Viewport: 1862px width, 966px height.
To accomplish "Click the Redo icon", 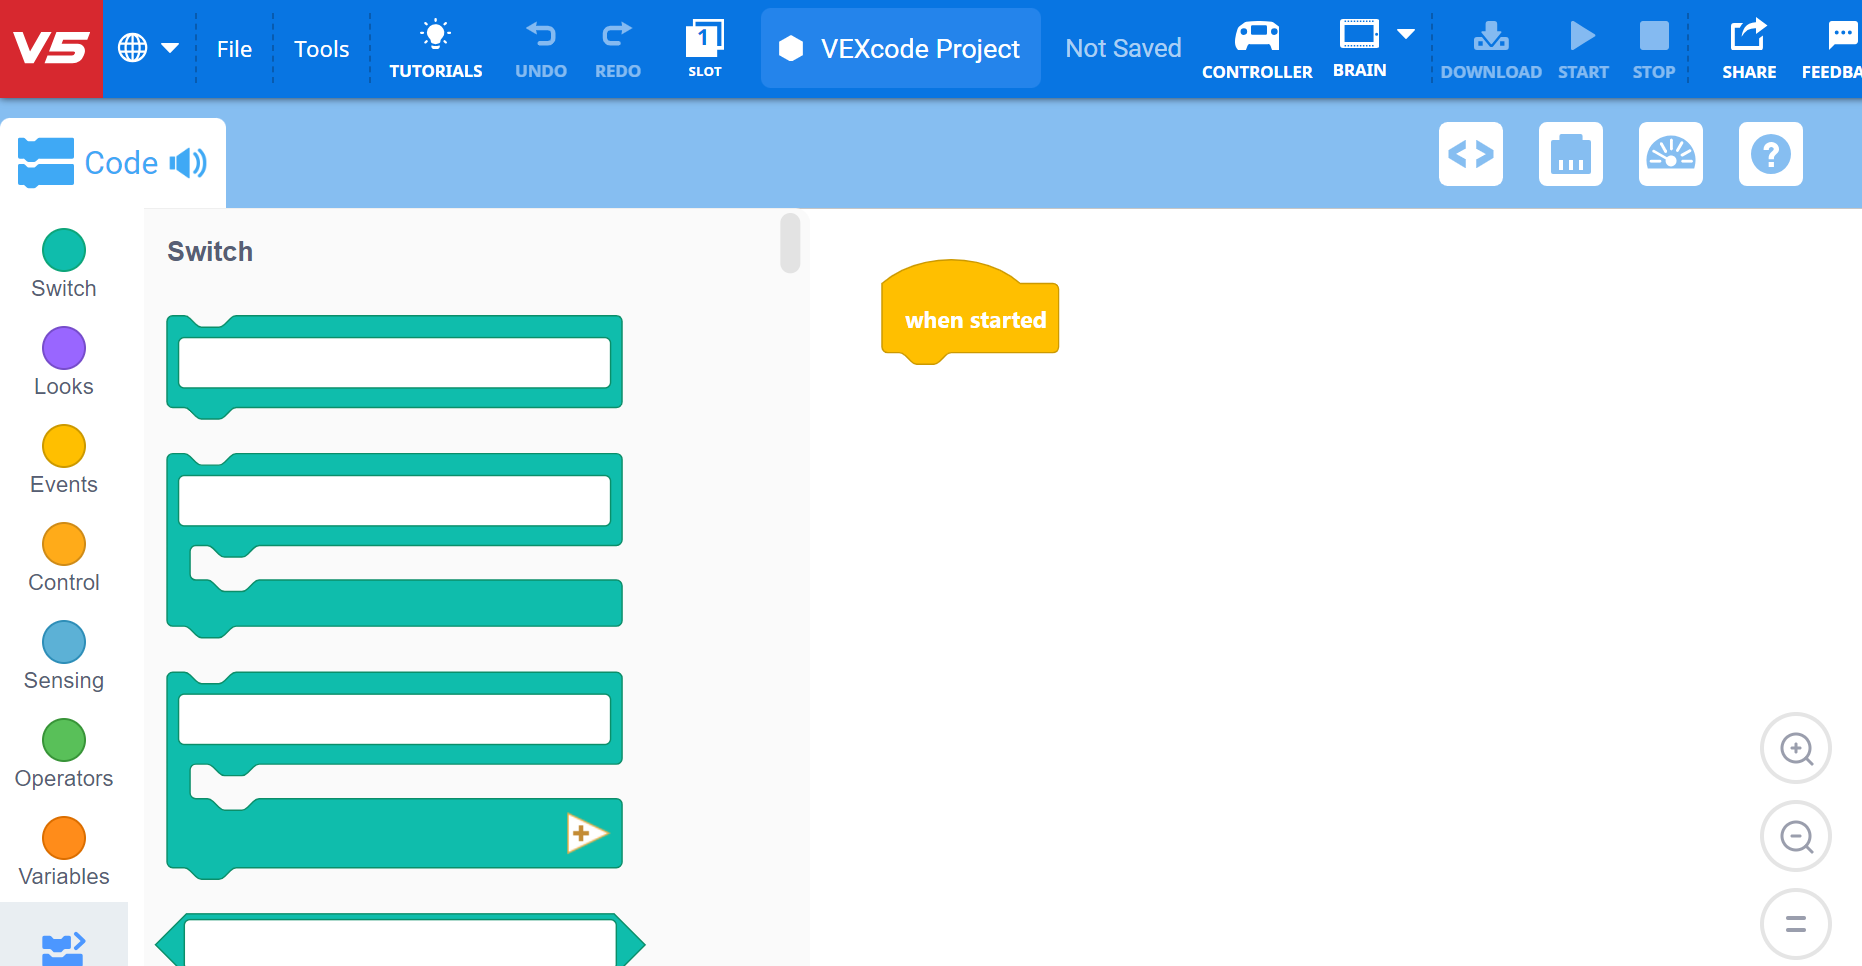I will click(617, 47).
